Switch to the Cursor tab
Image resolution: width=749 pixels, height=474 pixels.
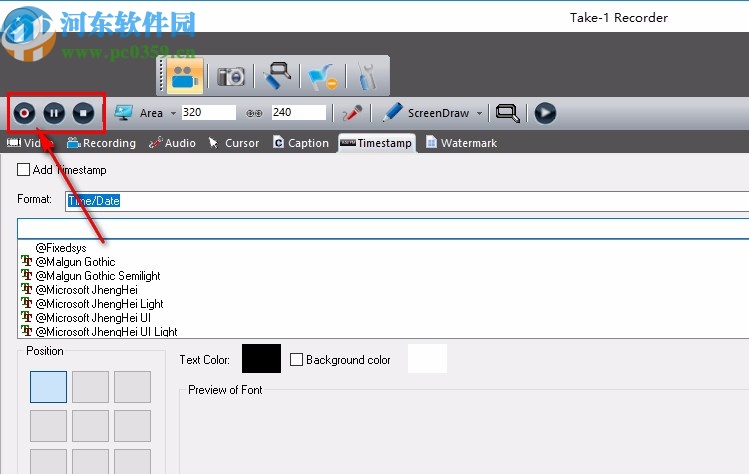point(234,143)
